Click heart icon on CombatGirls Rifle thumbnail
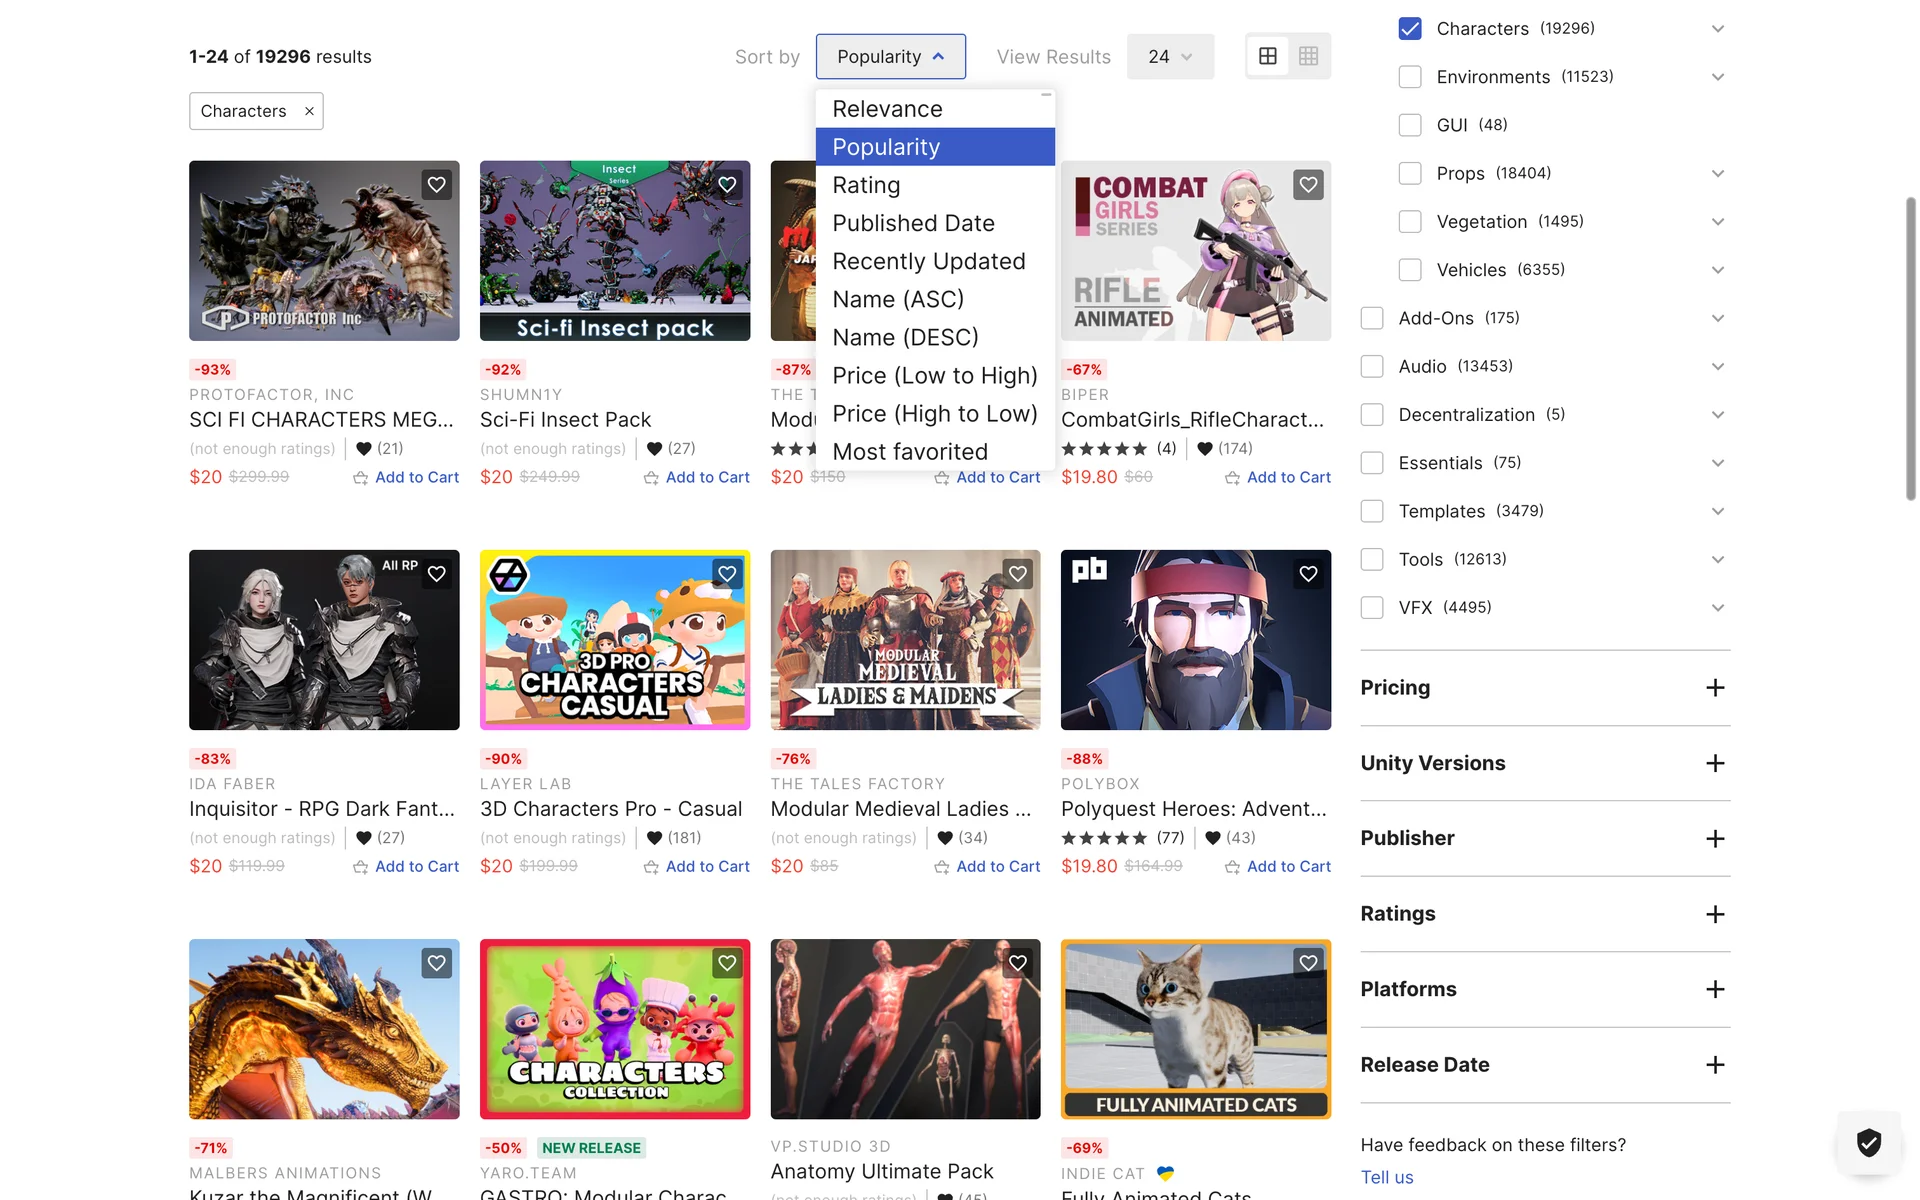1920x1200 pixels. (1308, 185)
